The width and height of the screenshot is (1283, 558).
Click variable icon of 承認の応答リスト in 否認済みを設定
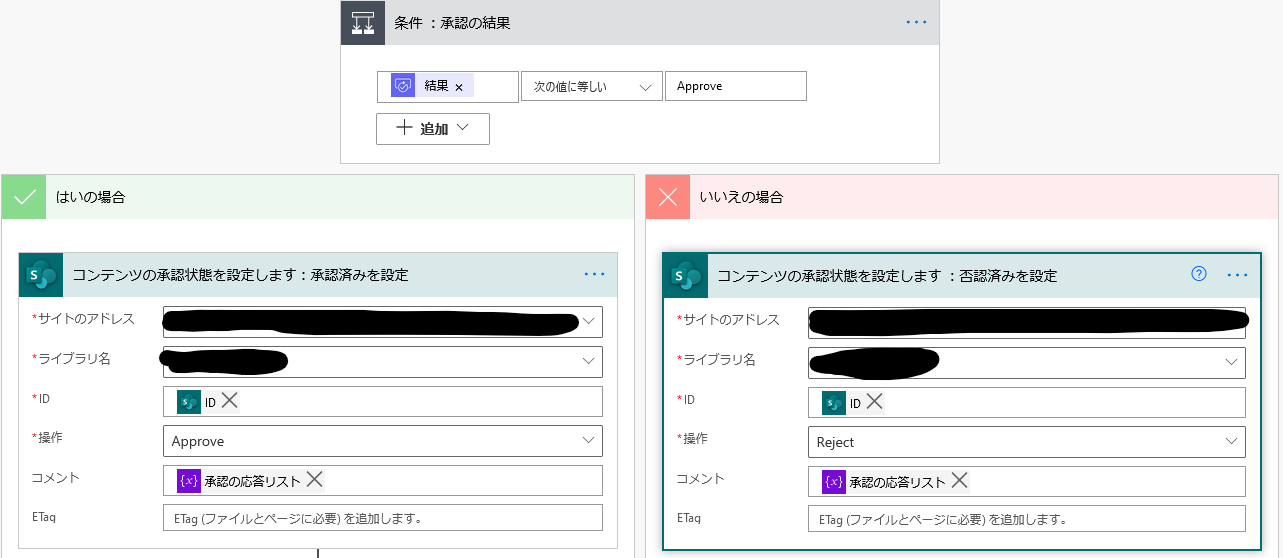(x=834, y=482)
